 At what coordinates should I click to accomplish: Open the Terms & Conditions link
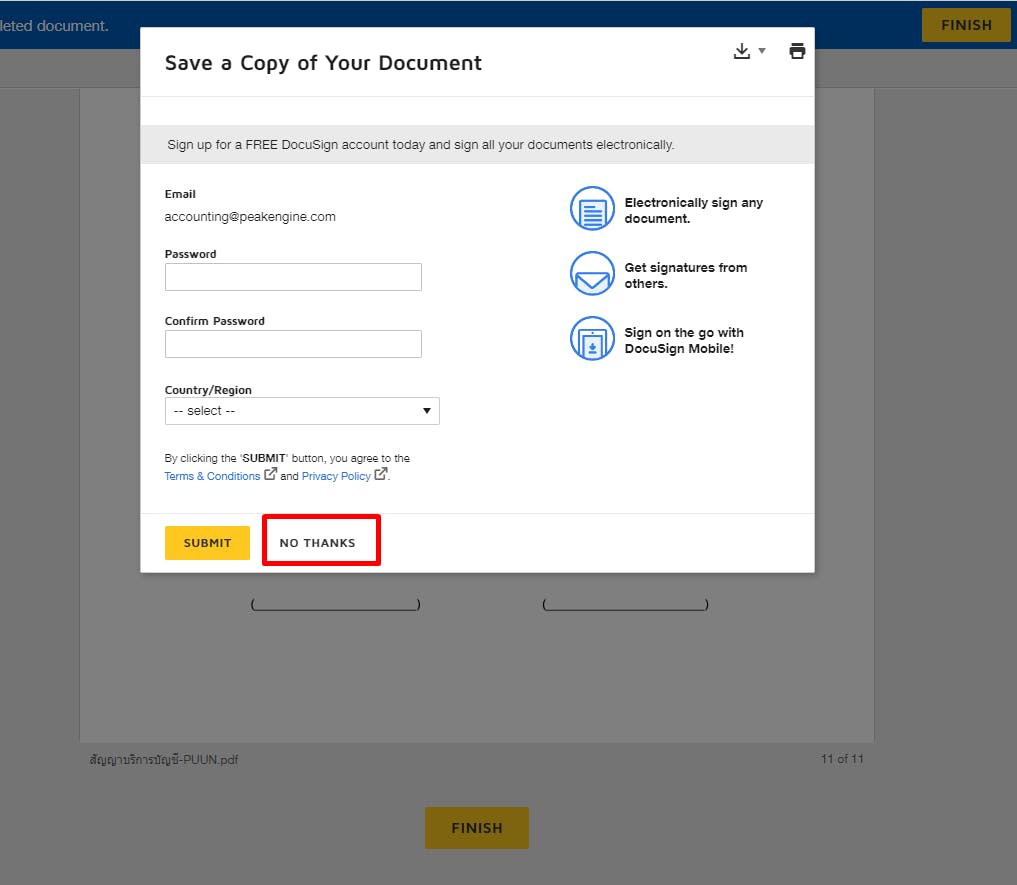(x=212, y=476)
